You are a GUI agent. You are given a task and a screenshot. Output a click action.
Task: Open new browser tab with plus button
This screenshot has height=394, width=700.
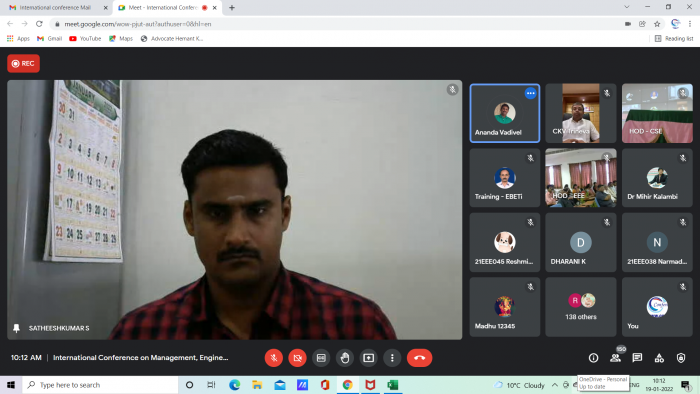(x=232, y=8)
